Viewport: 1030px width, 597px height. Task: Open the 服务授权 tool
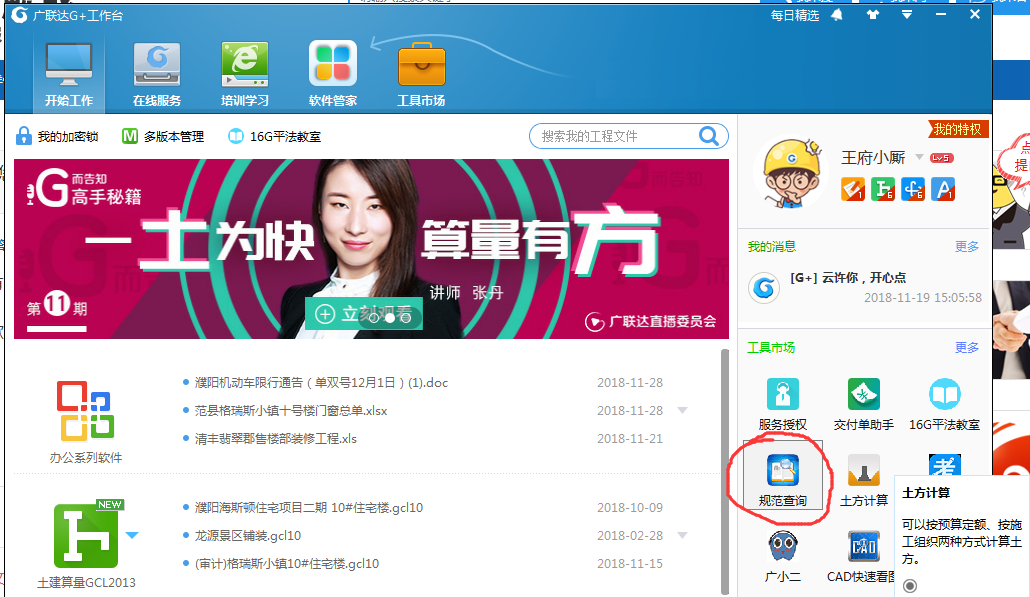[782, 405]
